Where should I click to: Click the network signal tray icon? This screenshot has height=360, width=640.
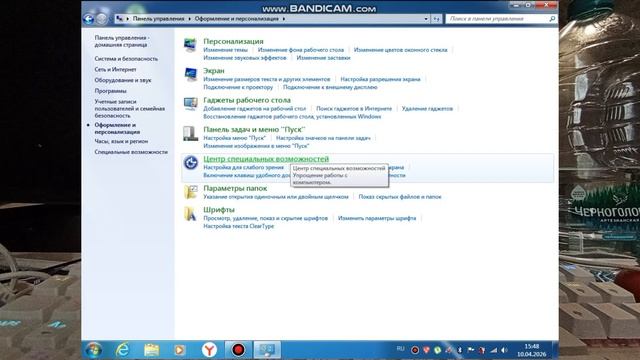point(493,350)
